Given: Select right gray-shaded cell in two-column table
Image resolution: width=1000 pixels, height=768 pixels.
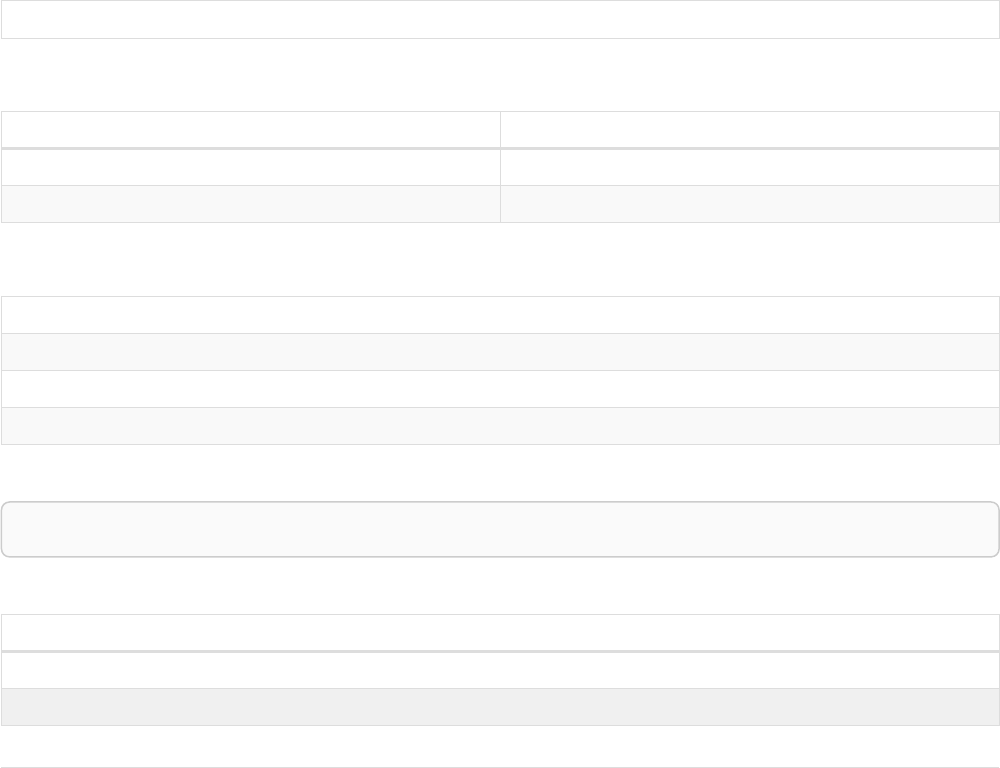Looking at the screenshot, I should point(750,203).
